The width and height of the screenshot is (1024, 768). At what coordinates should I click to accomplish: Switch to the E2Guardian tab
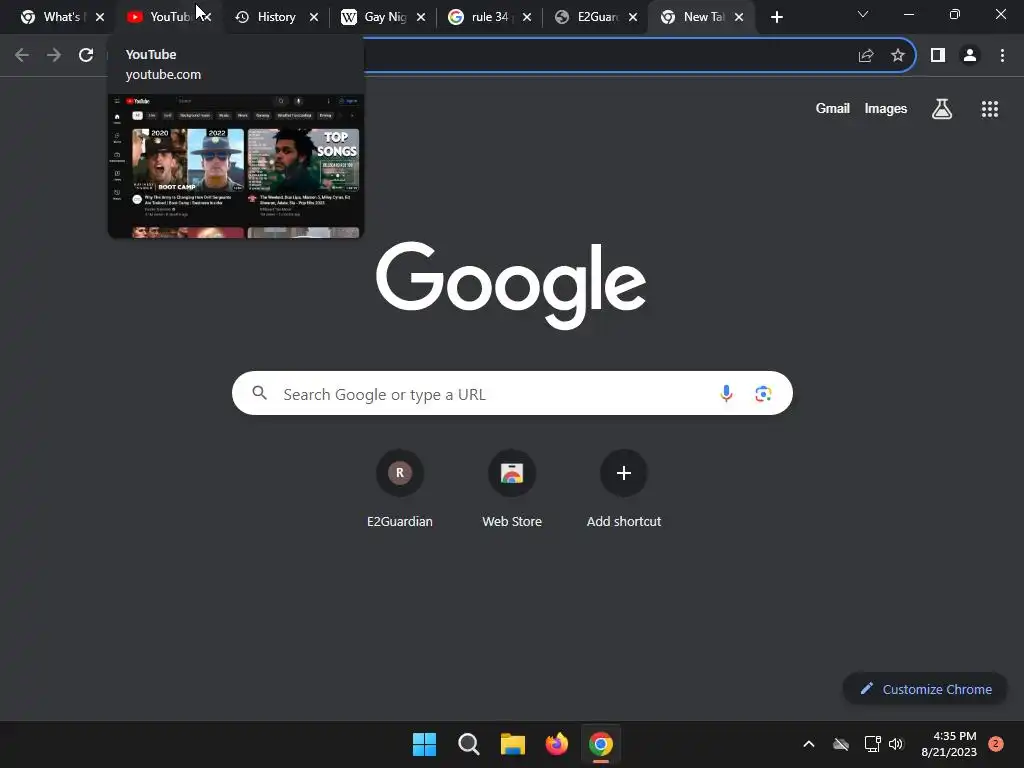pos(585,17)
